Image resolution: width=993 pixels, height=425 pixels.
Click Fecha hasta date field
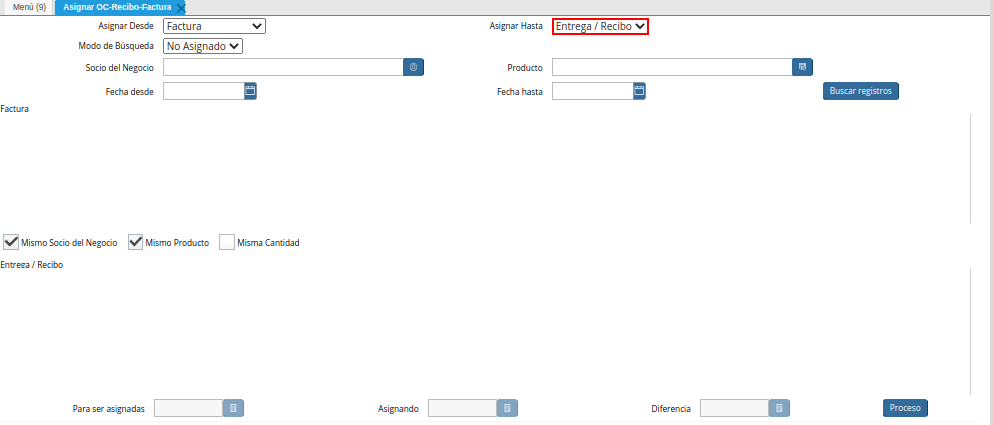(593, 91)
